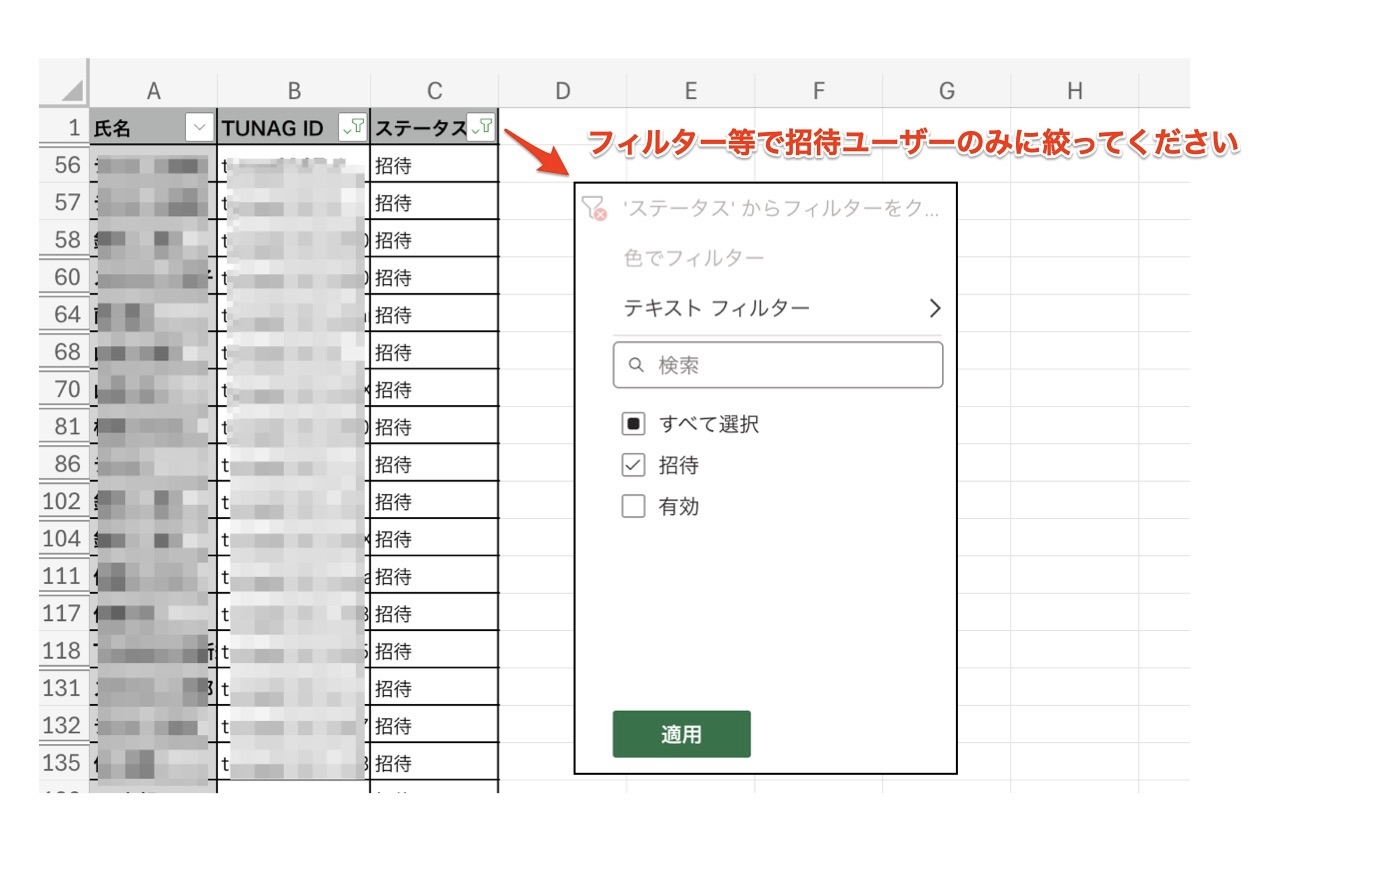The image size is (1400, 894).
Task: Check the 有効 checkbox
Action: [633, 506]
